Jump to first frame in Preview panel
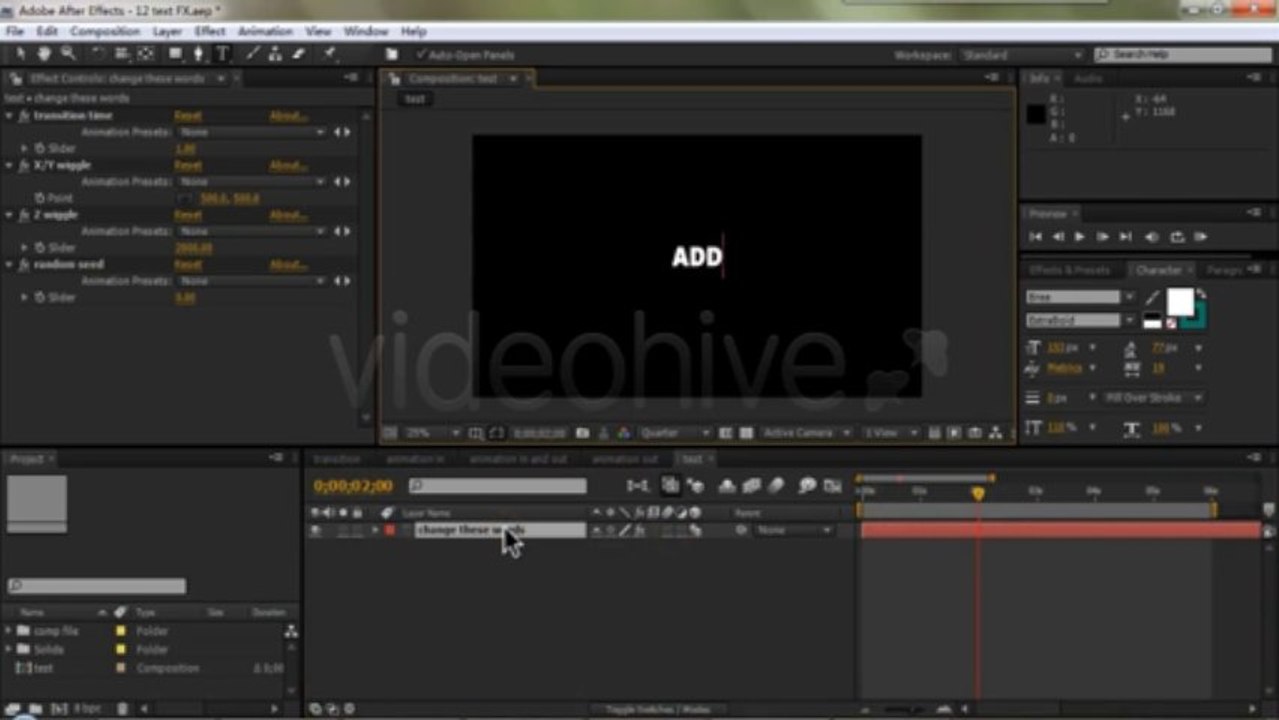This screenshot has height=720, width=1279. tap(1035, 237)
